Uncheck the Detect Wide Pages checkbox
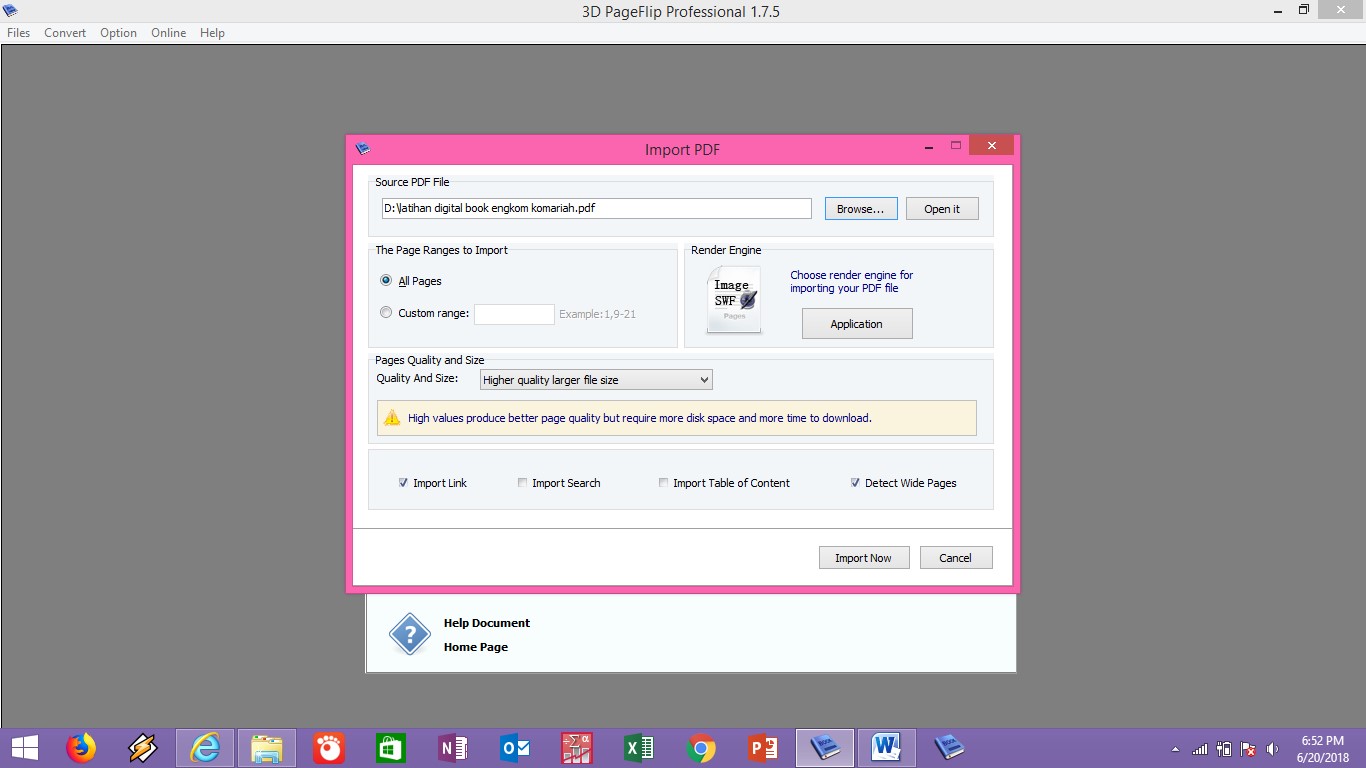 coord(855,483)
